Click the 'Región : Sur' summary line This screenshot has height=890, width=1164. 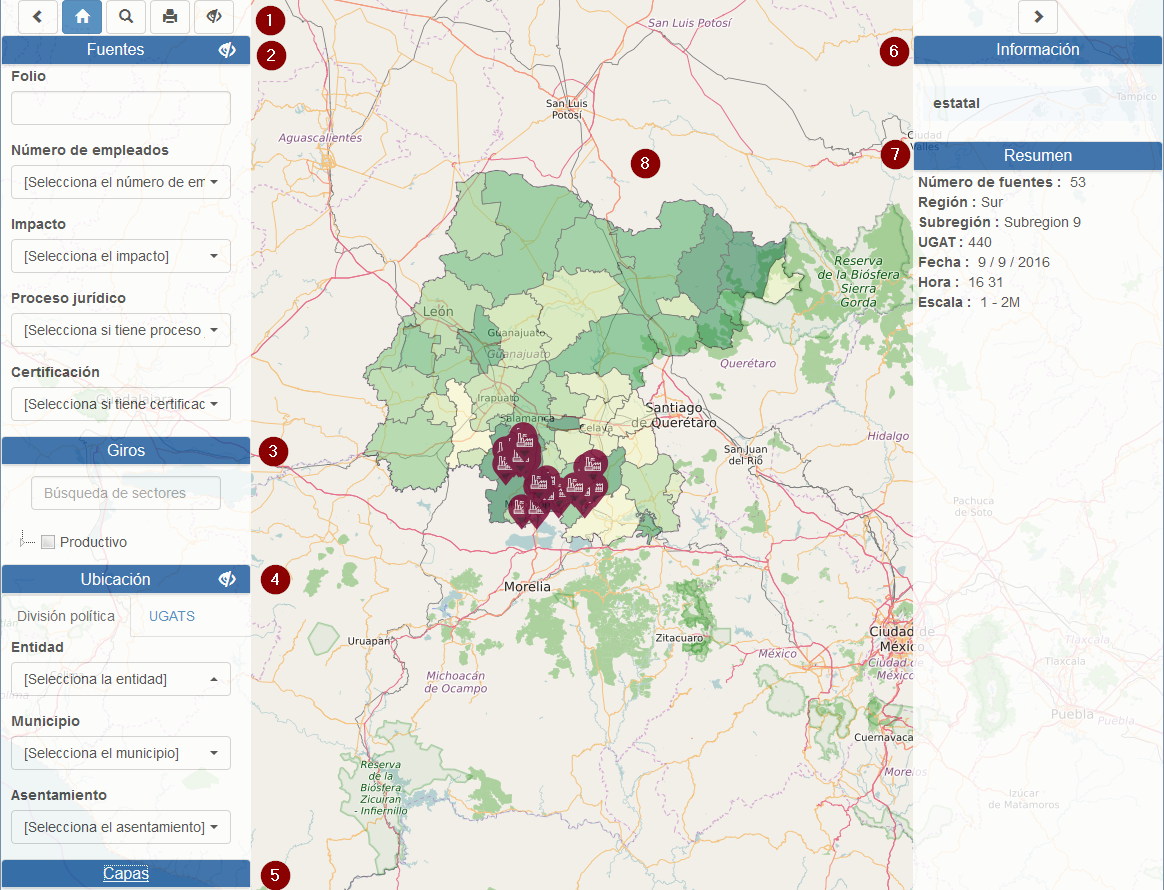tap(961, 202)
